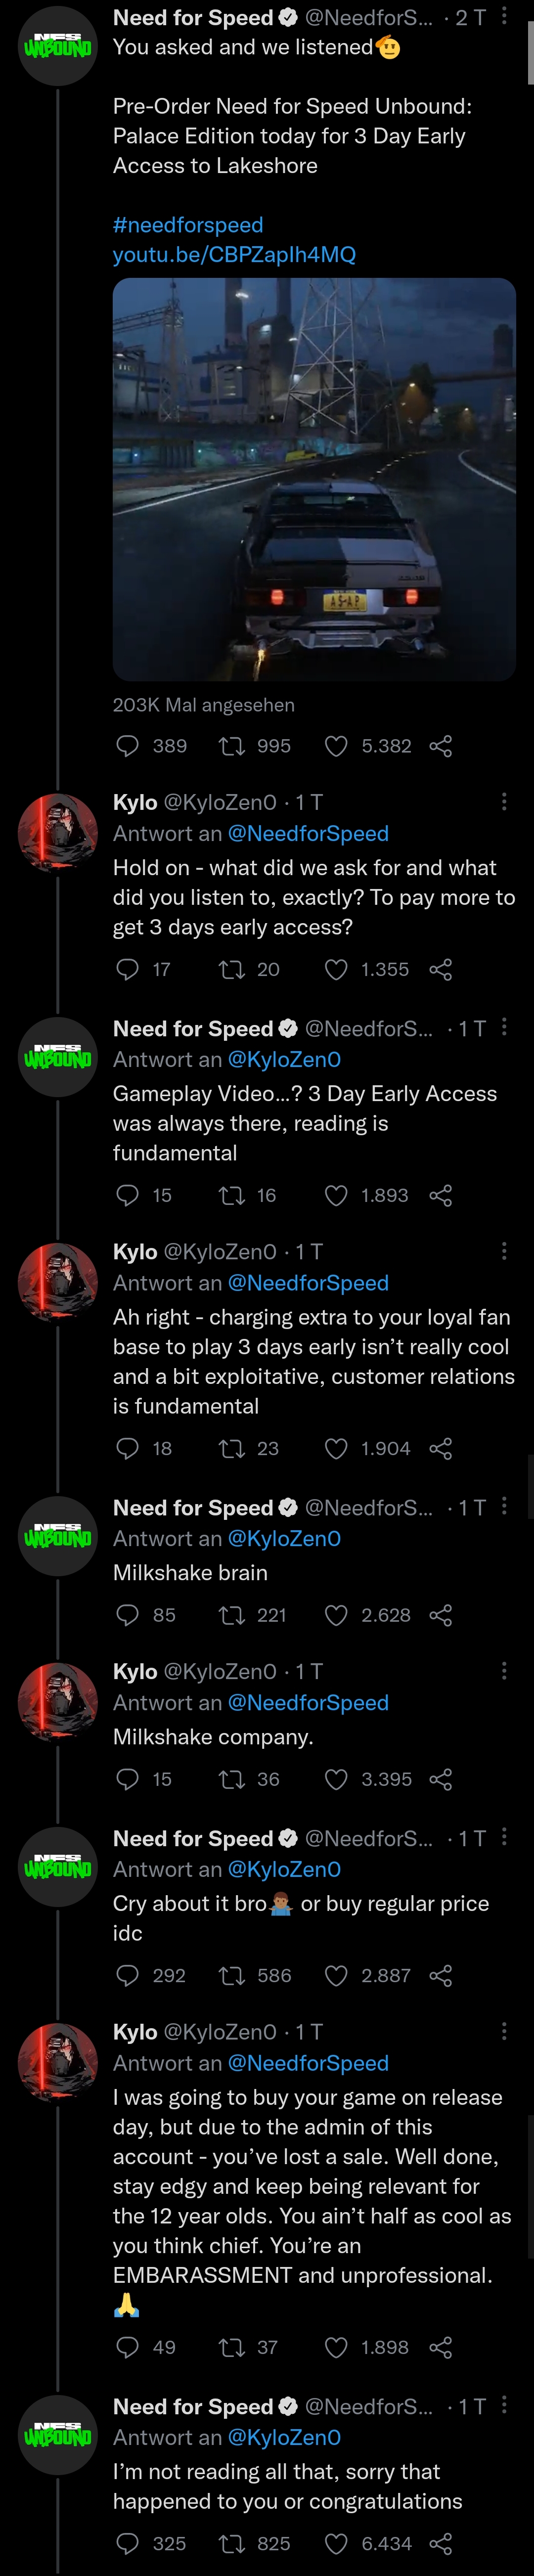Open Kylo's avatar on the "Hold on" reply
534x2576 pixels.
[x=58, y=832]
